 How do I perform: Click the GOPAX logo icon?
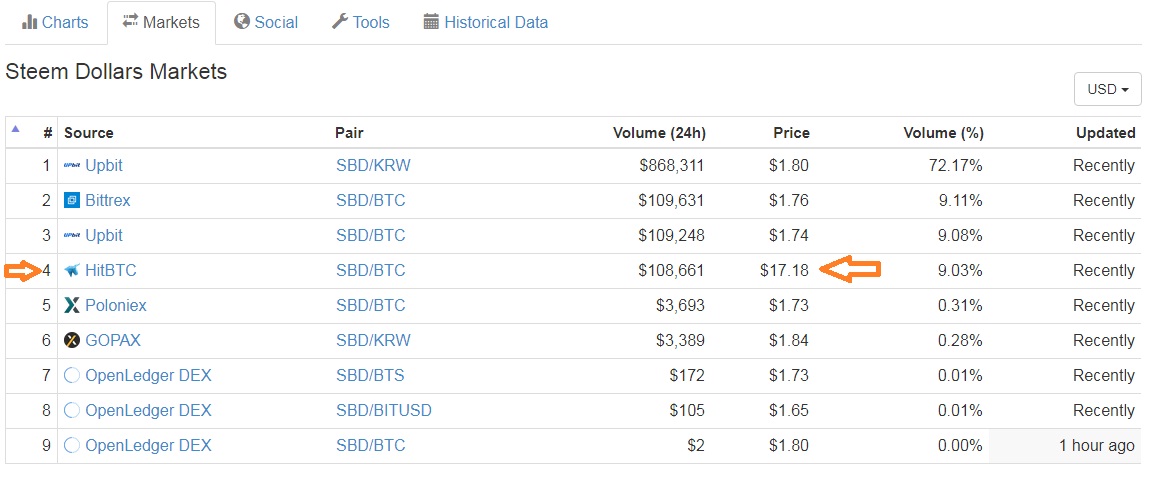pos(71,340)
